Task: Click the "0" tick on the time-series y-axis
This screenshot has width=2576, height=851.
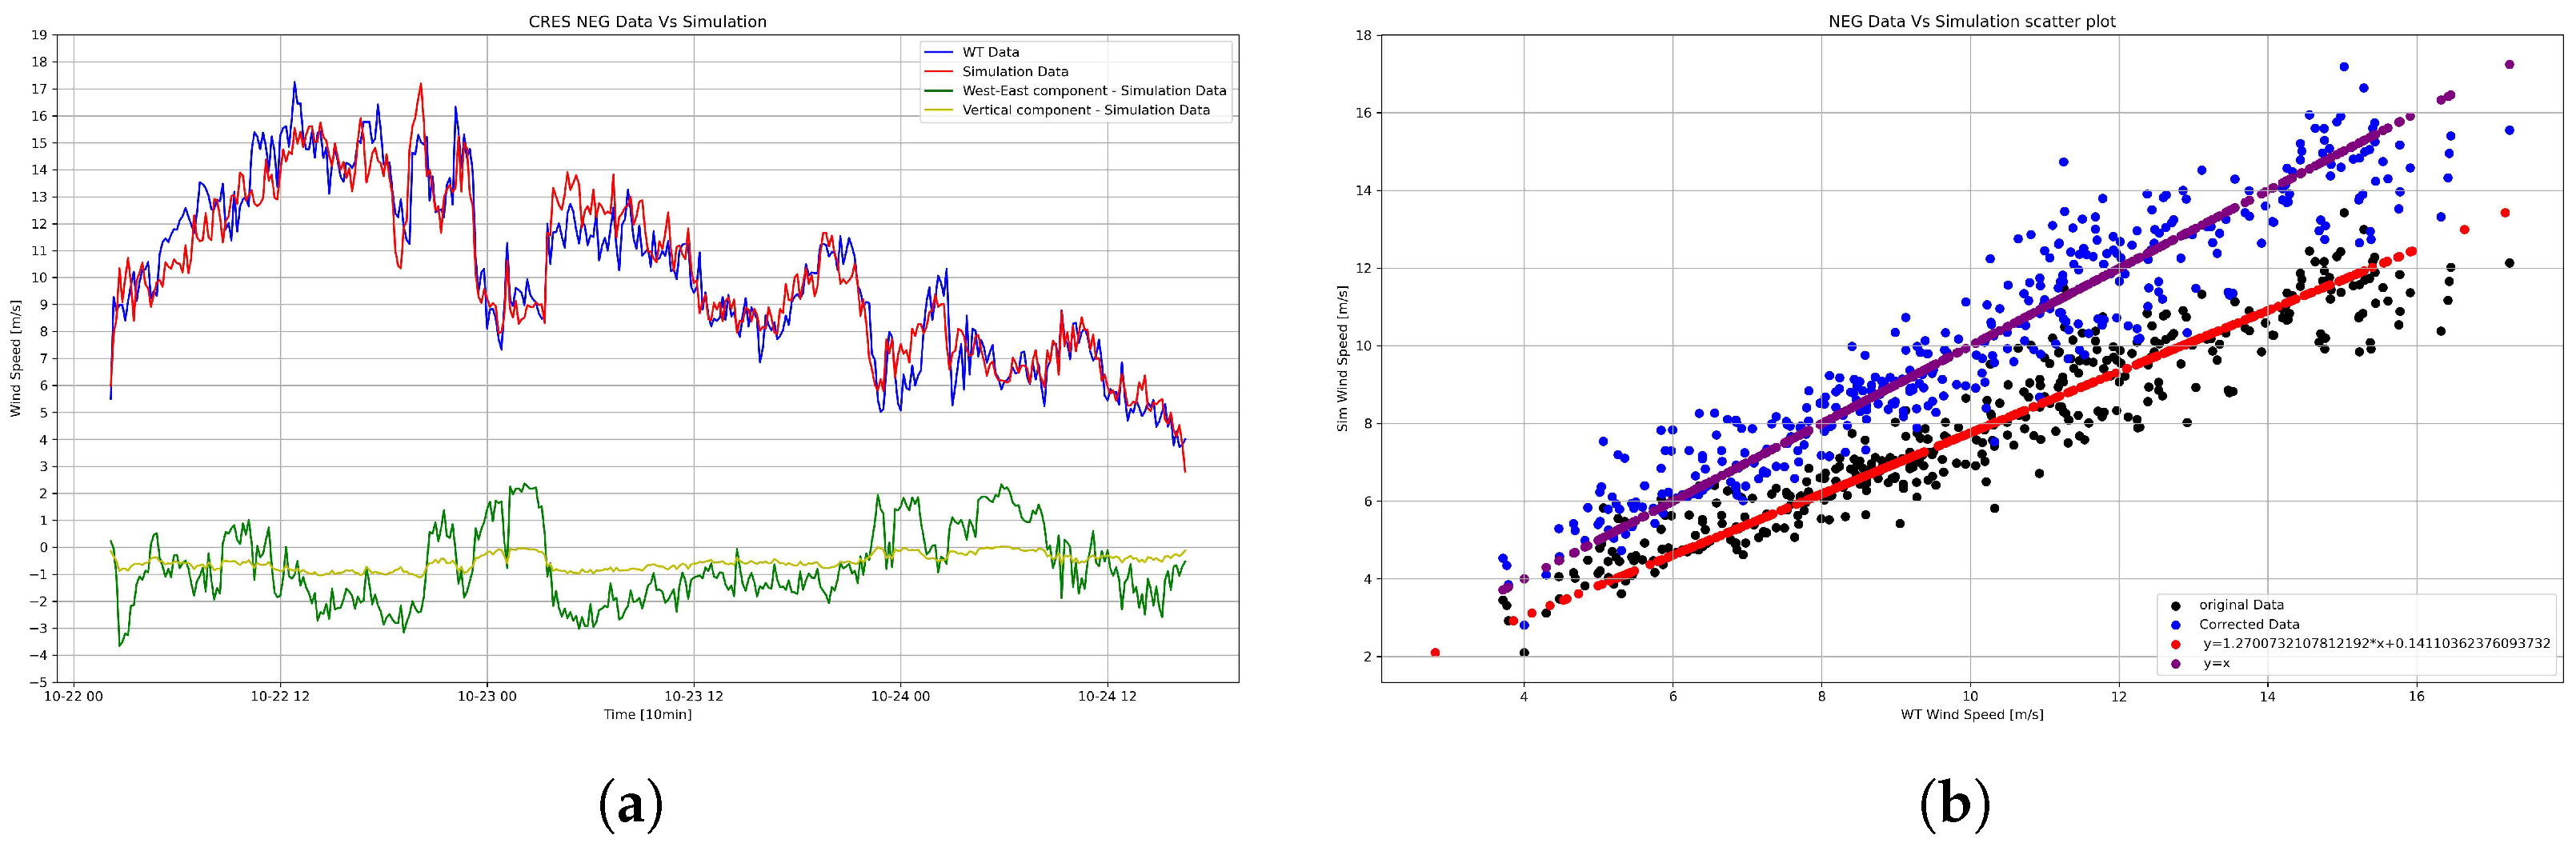Action: (44, 547)
